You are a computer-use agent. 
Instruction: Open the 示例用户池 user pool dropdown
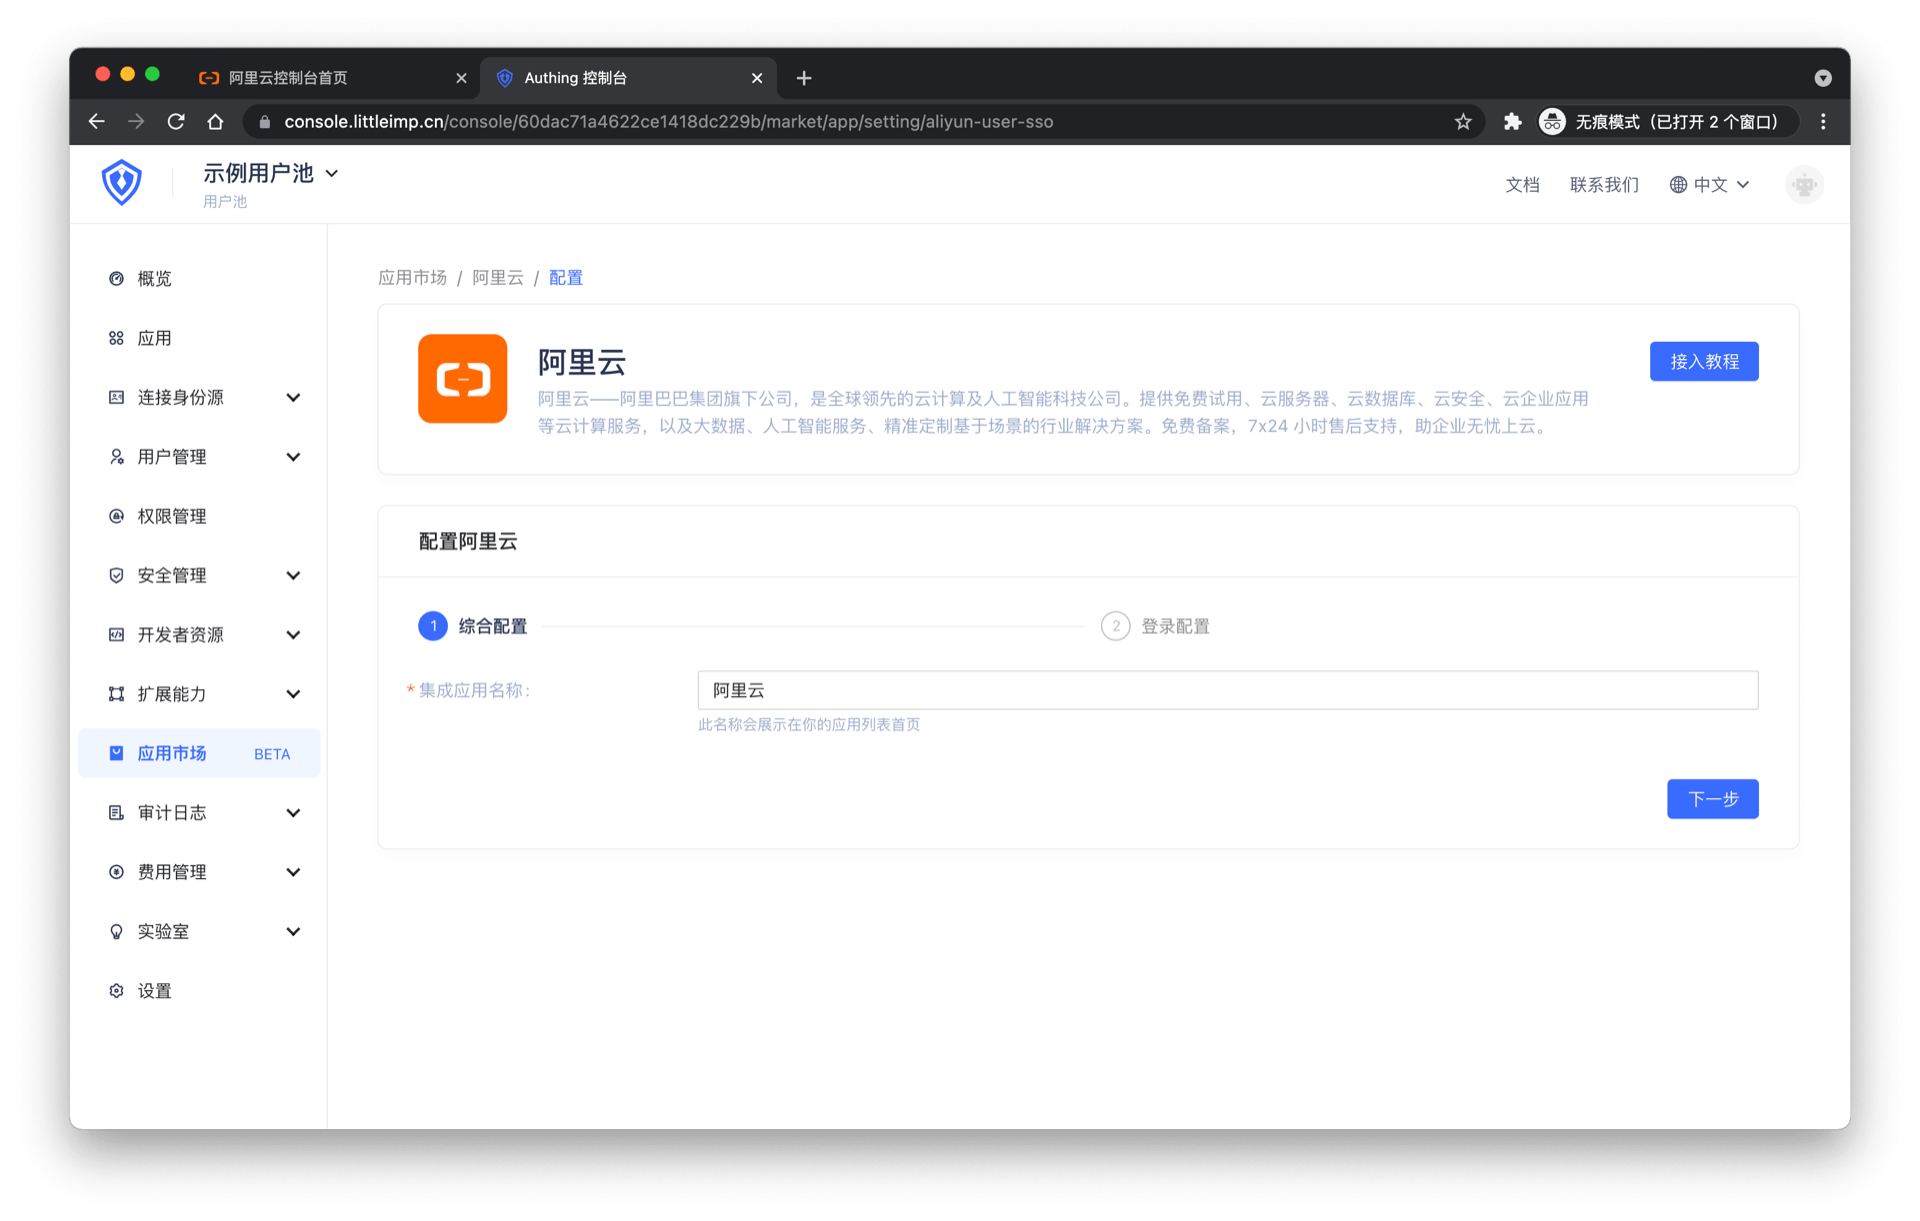click(270, 174)
